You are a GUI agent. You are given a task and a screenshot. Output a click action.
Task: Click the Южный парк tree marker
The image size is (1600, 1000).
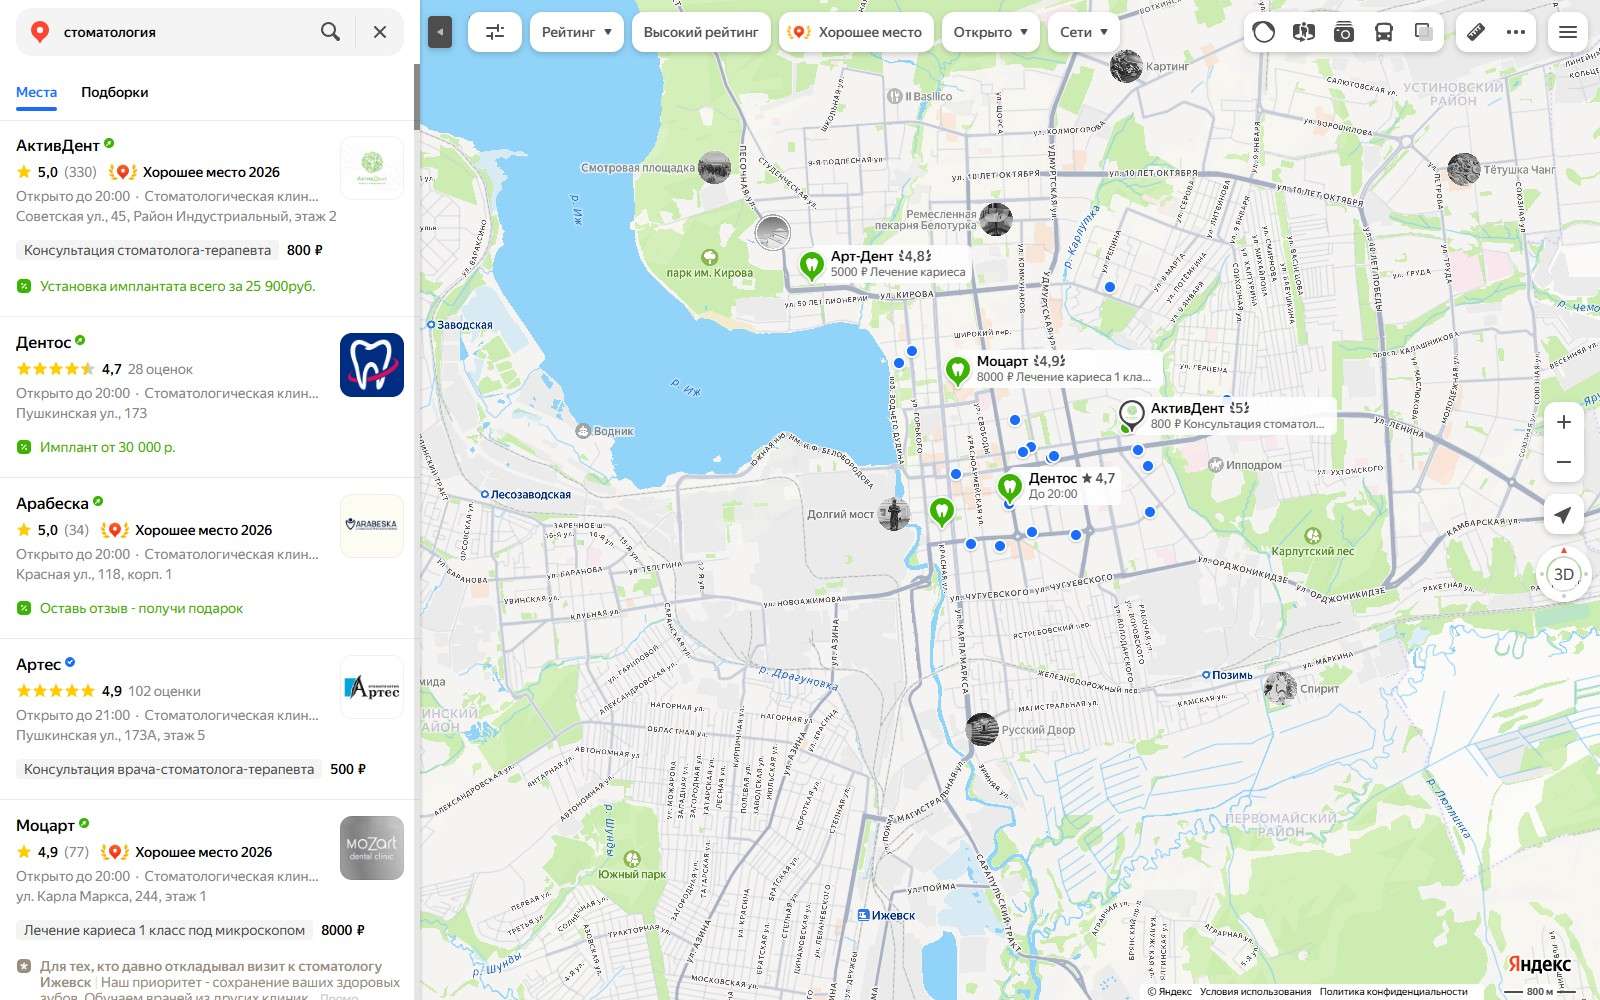click(x=632, y=858)
